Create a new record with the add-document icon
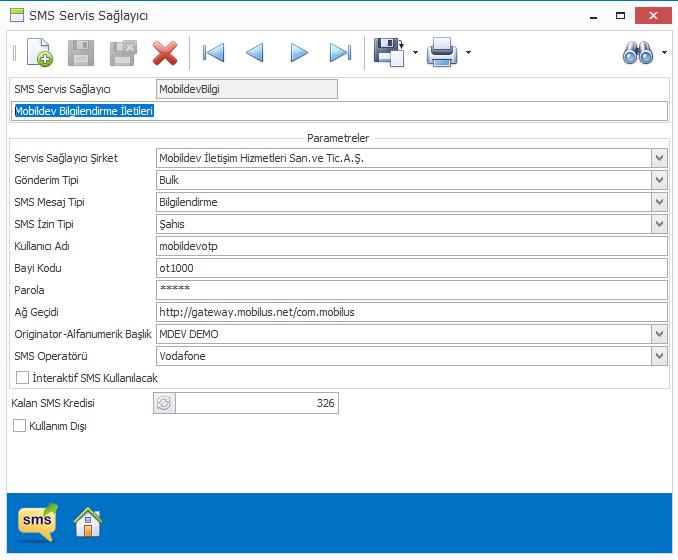The image size is (678, 560). 40,53
